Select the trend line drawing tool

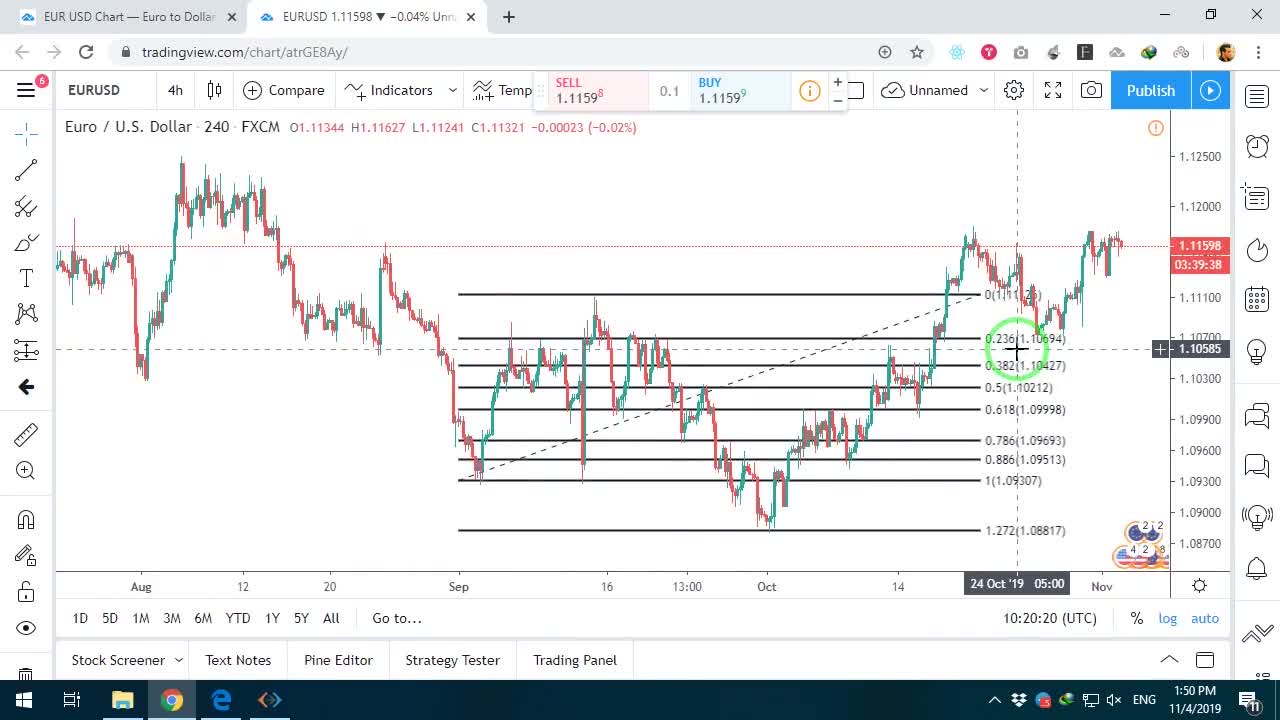[26, 170]
